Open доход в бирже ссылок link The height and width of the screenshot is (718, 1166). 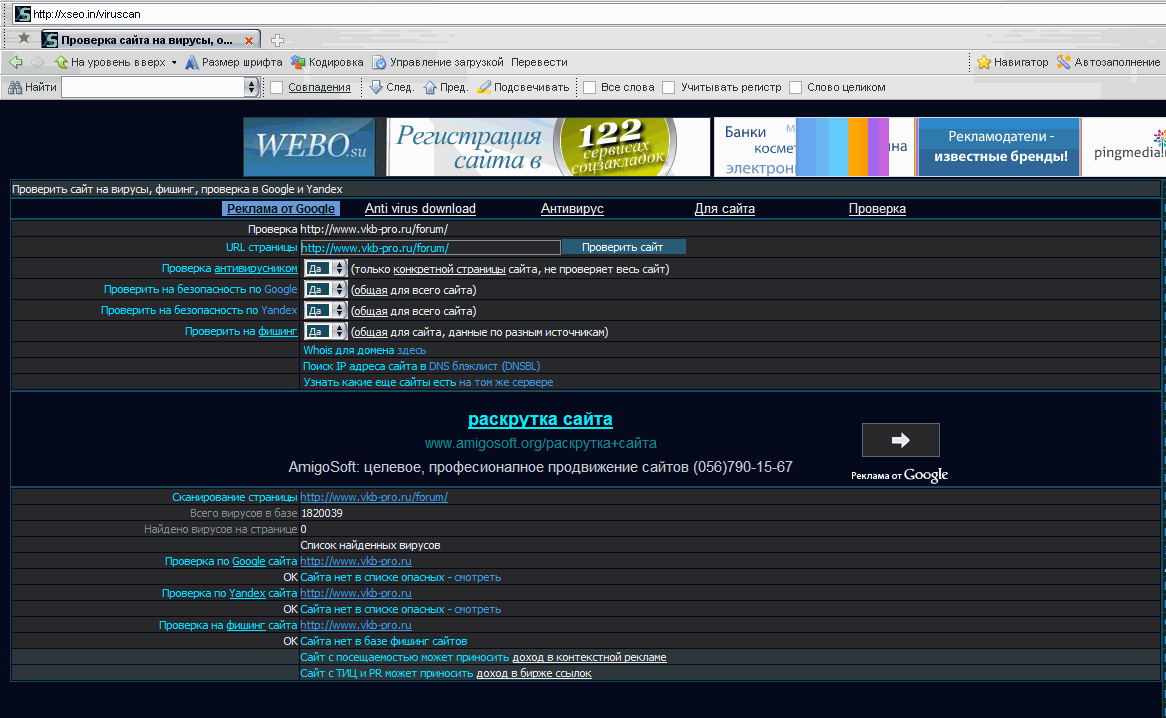click(x=534, y=673)
